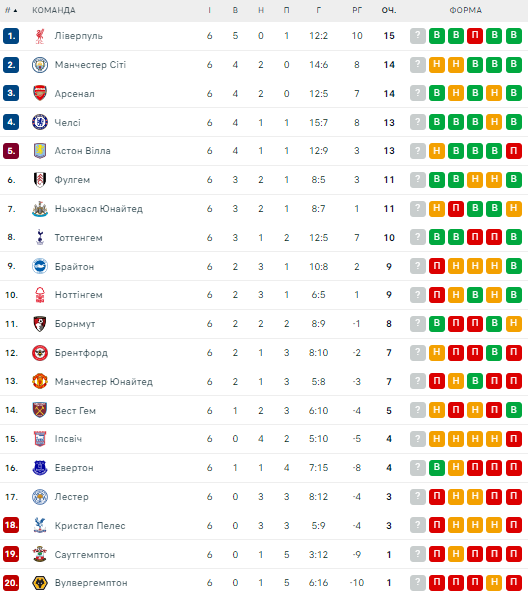
Task: Select the Arsenal club badge
Action: click(40, 93)
